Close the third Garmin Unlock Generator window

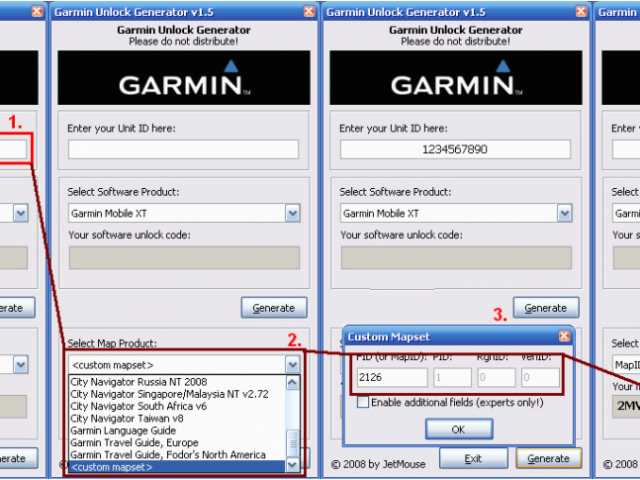581,11
